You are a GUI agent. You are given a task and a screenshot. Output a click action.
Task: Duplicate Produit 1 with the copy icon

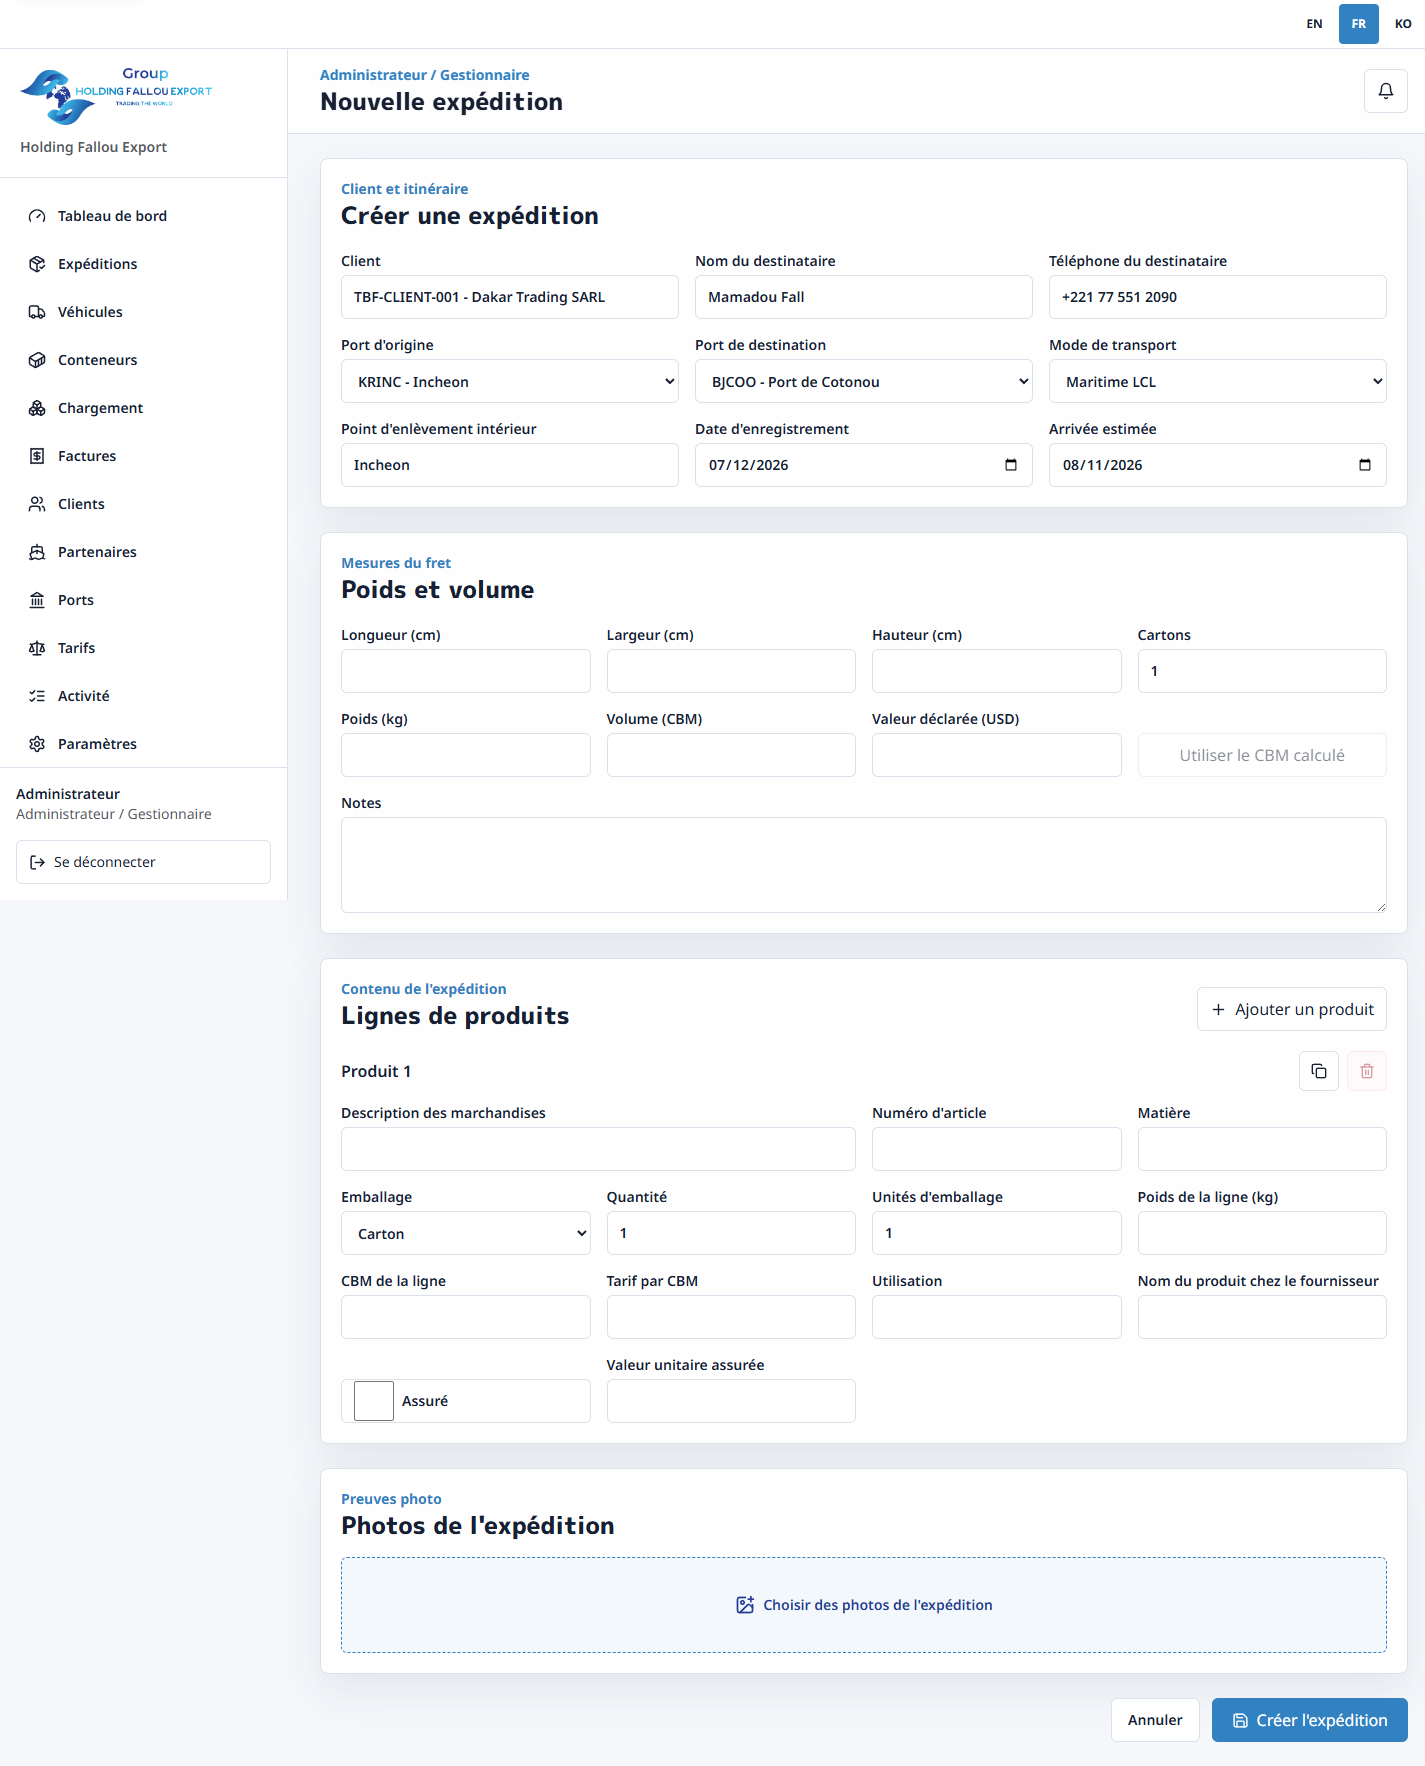click(x=1318, y=1071)
